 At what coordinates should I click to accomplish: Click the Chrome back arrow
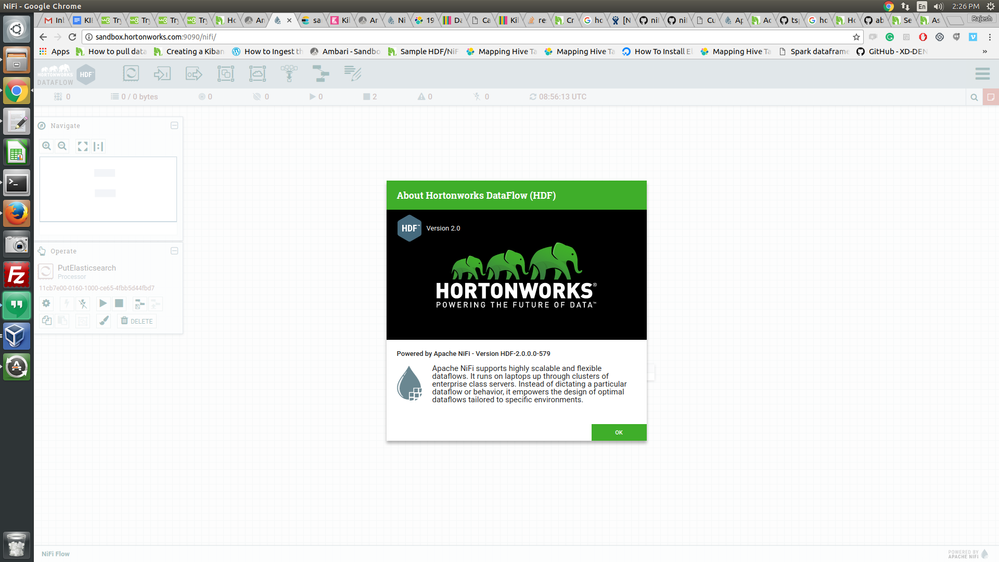(43, 37)
